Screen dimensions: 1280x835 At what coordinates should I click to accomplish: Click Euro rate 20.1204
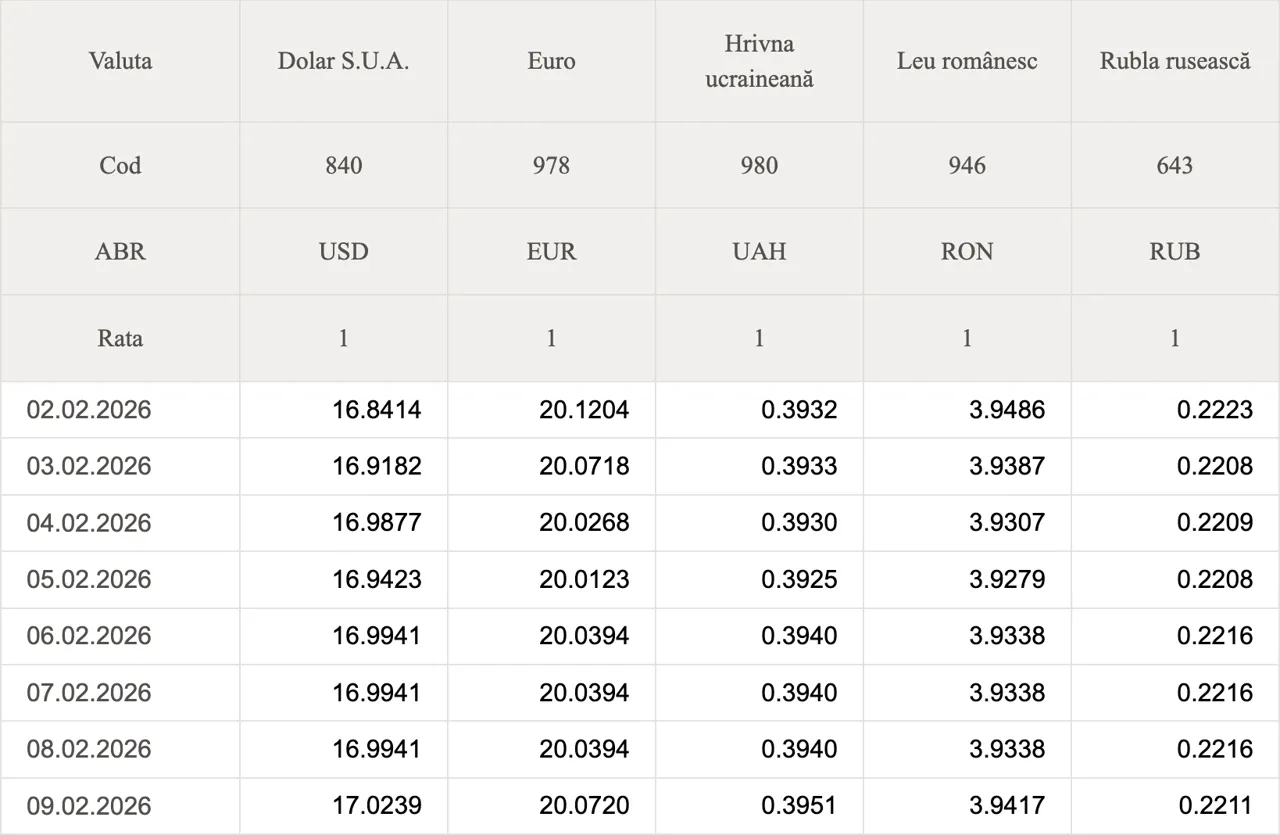point(584,410)
